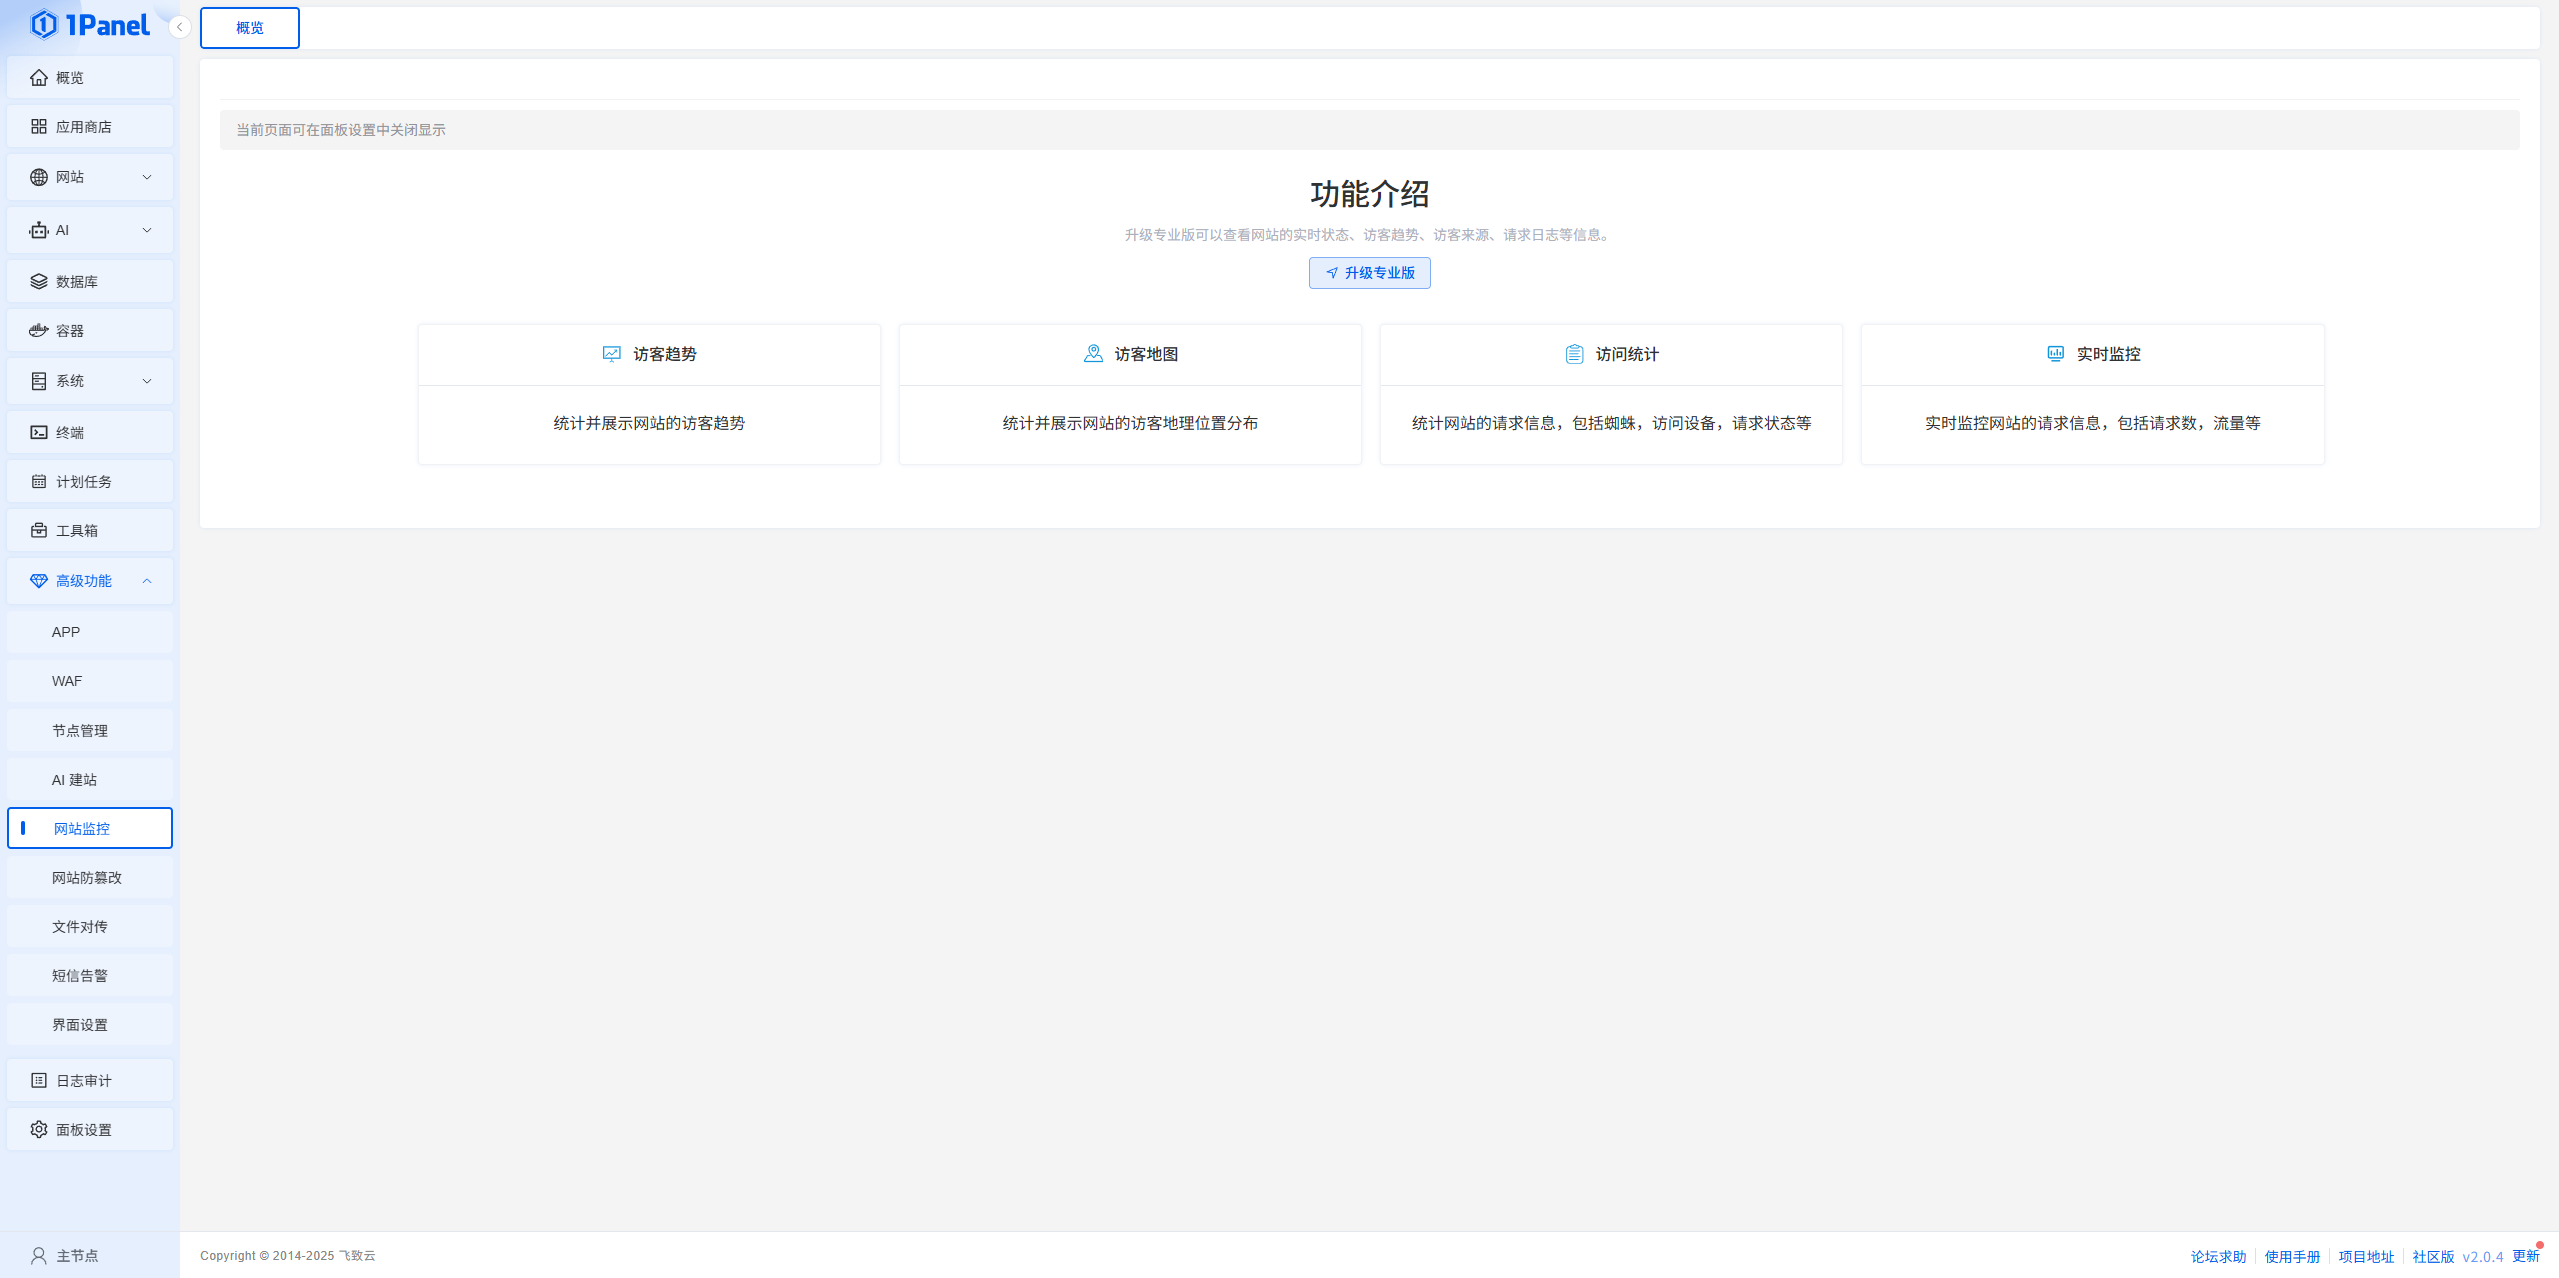Open the 应用商店 app store grid icon
The image size is (2559, 1278).
coord(39,127)
